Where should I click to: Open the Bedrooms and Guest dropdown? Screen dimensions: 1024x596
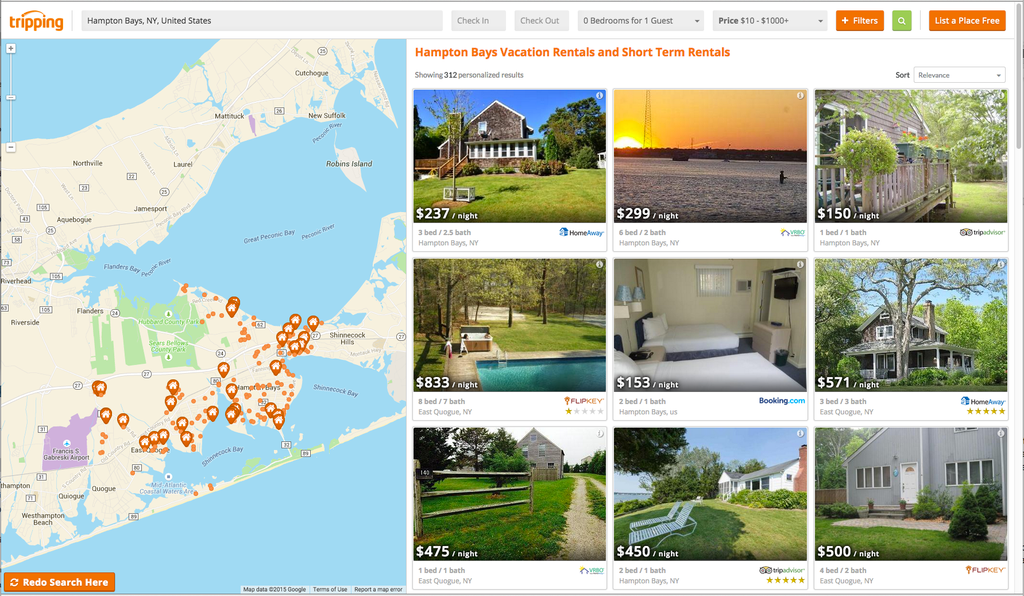[641, 21]
